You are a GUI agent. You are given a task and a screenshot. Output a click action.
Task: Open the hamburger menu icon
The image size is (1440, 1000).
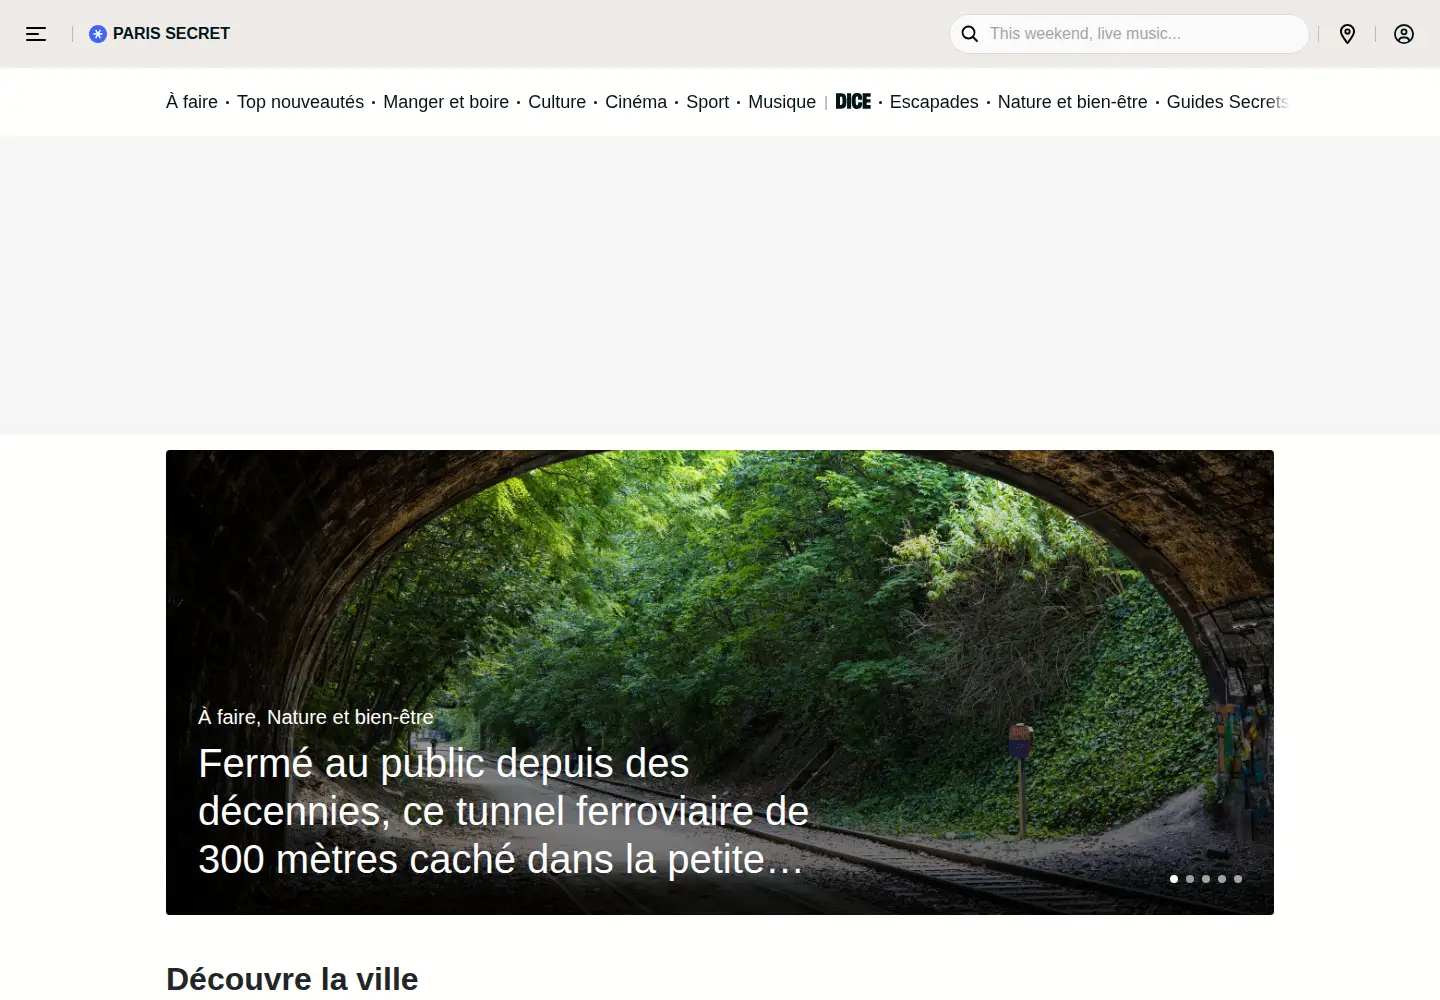[36, 34]
